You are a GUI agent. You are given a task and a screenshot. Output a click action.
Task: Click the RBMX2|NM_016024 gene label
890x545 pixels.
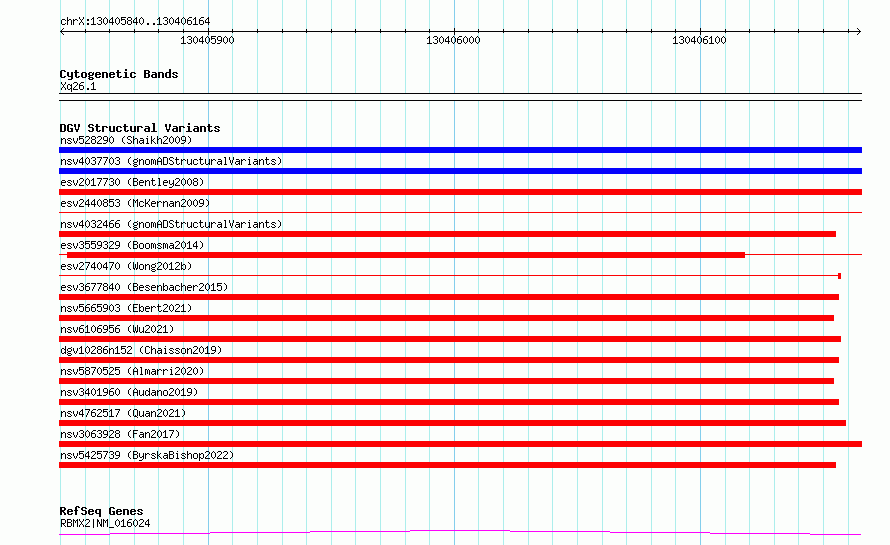pos(105,523)
